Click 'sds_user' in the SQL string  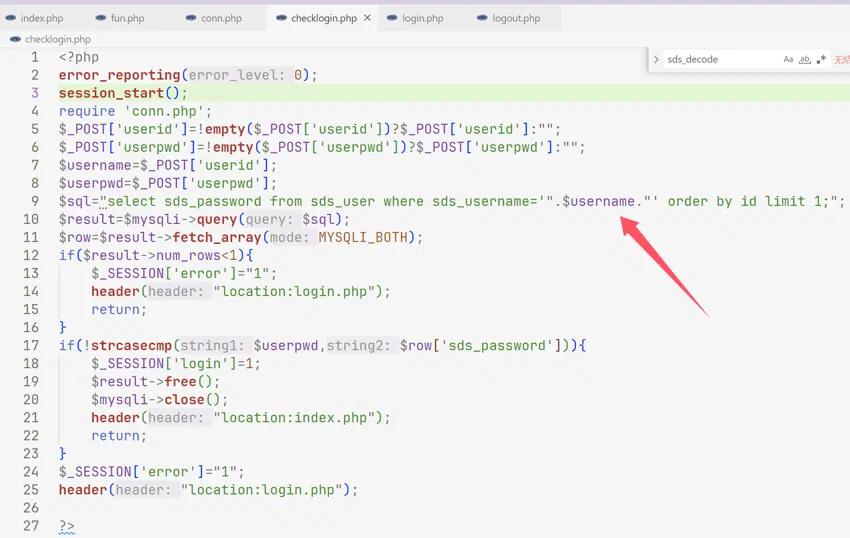[343, 201]
